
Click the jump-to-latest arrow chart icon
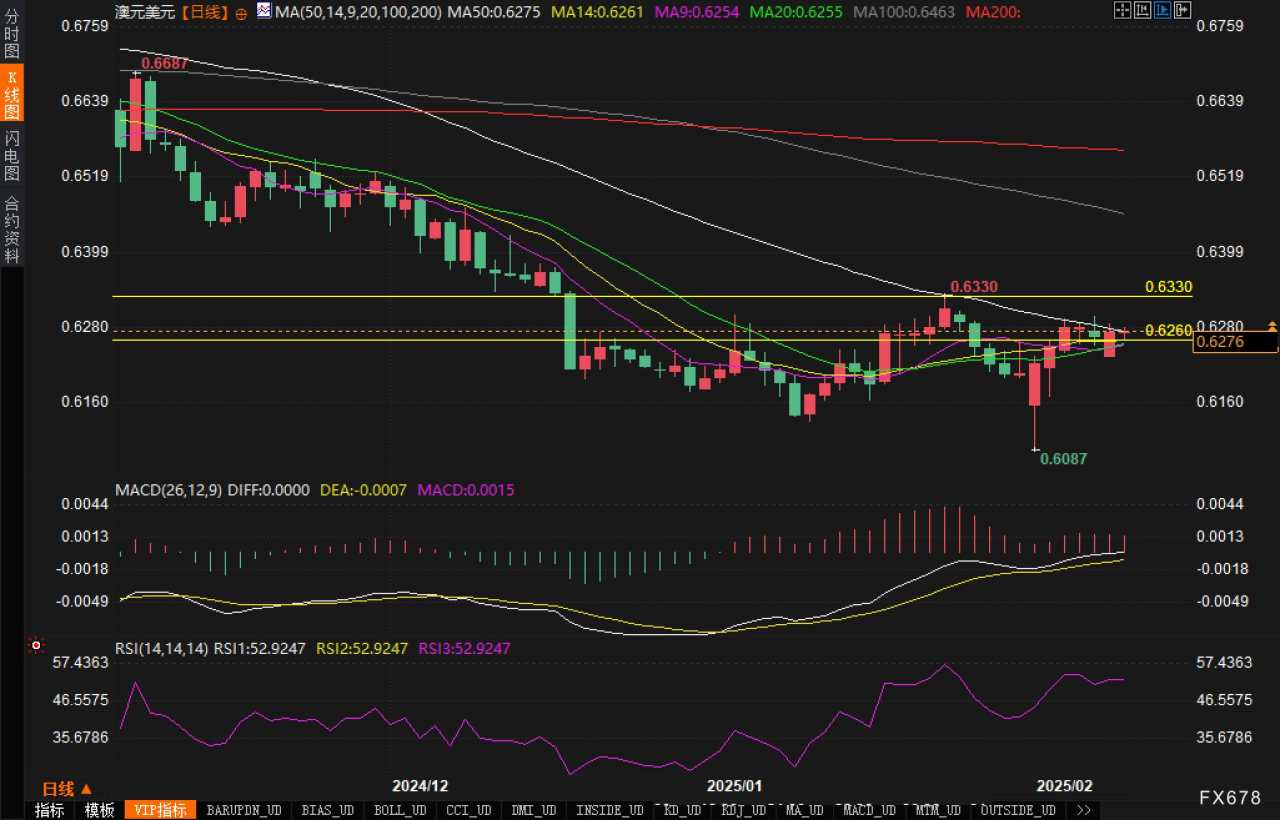point(1183,10)
